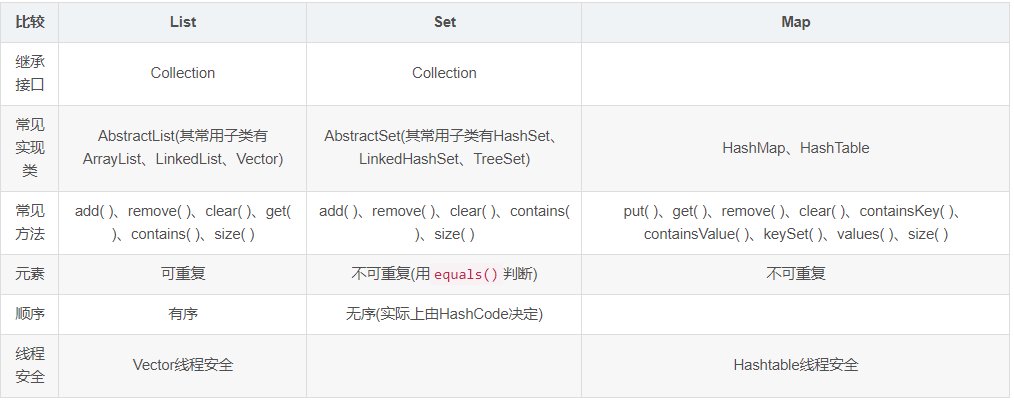Click Collection under the List column
Image resolution: width=1014 pixels, height=401 pixels.
tap(183, 73)
